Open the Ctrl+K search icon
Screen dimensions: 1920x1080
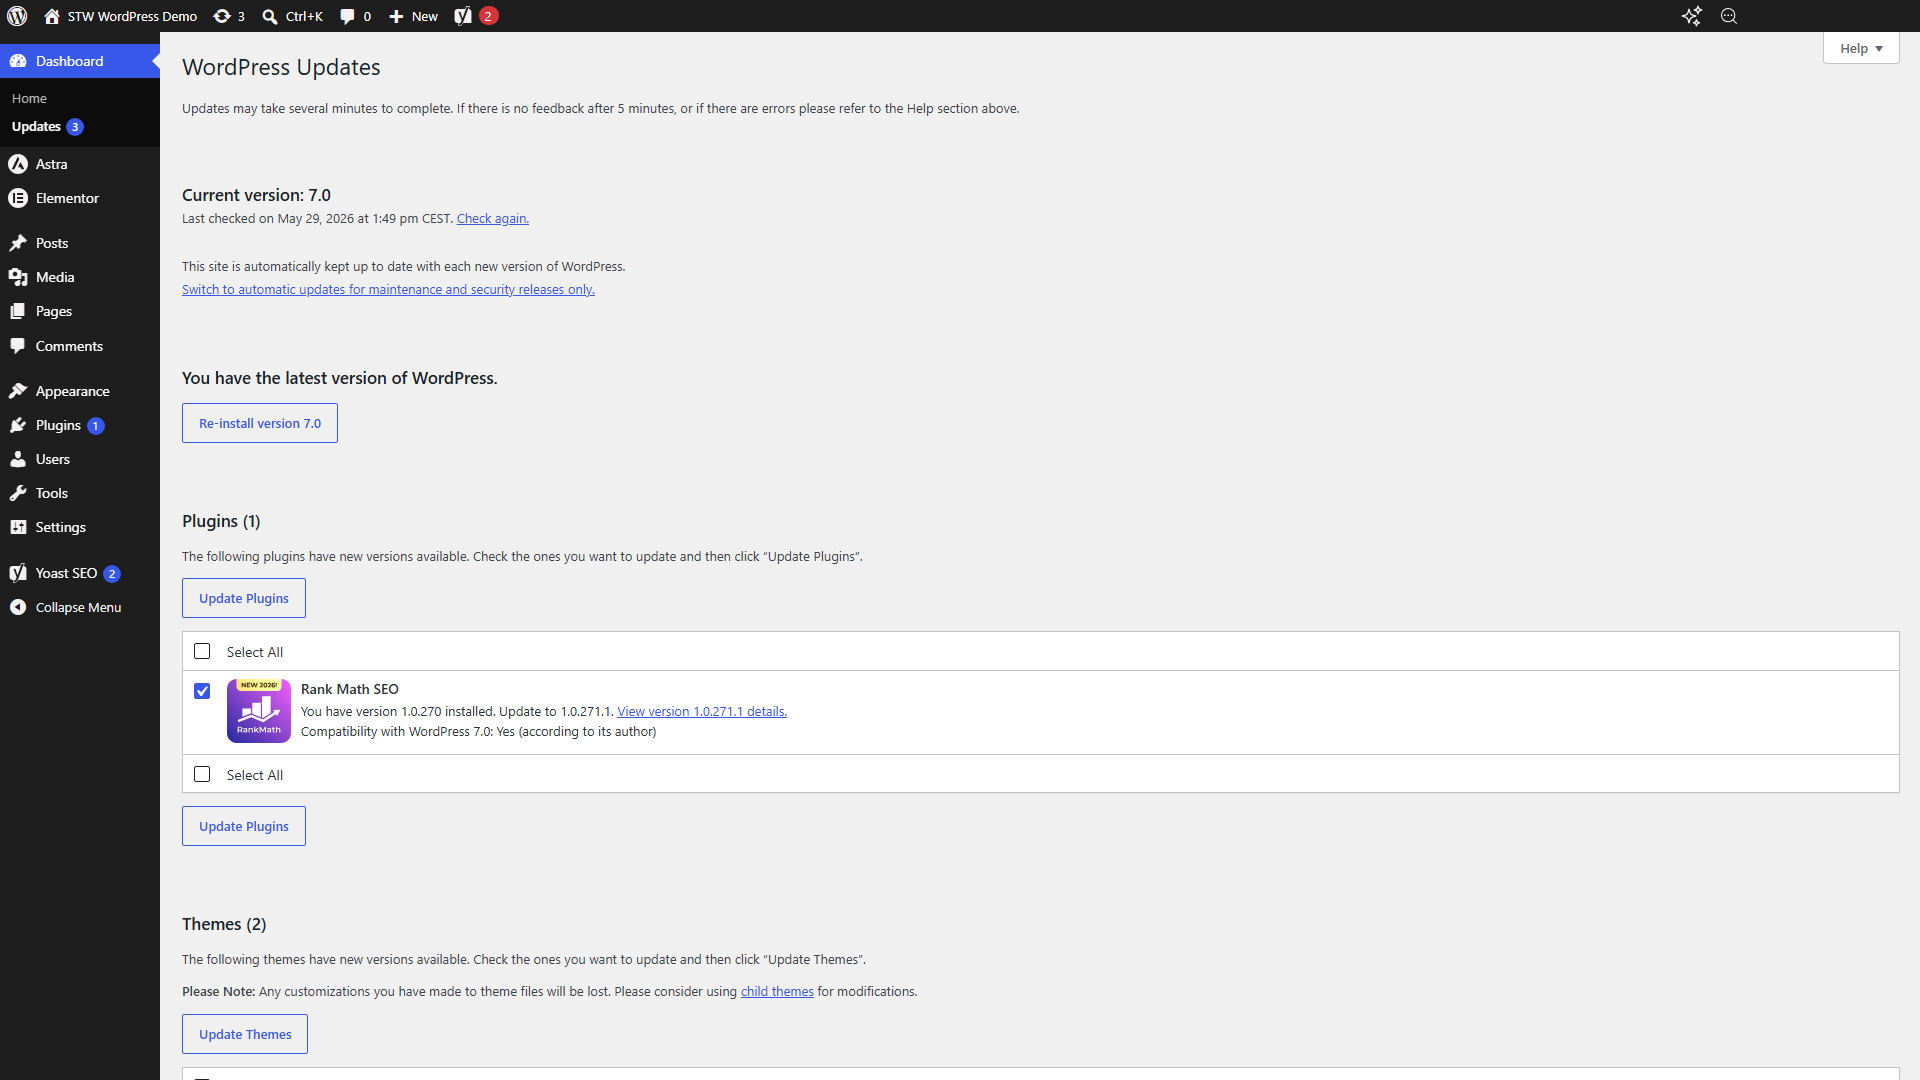pyautogui.click(x=270, y=16)
